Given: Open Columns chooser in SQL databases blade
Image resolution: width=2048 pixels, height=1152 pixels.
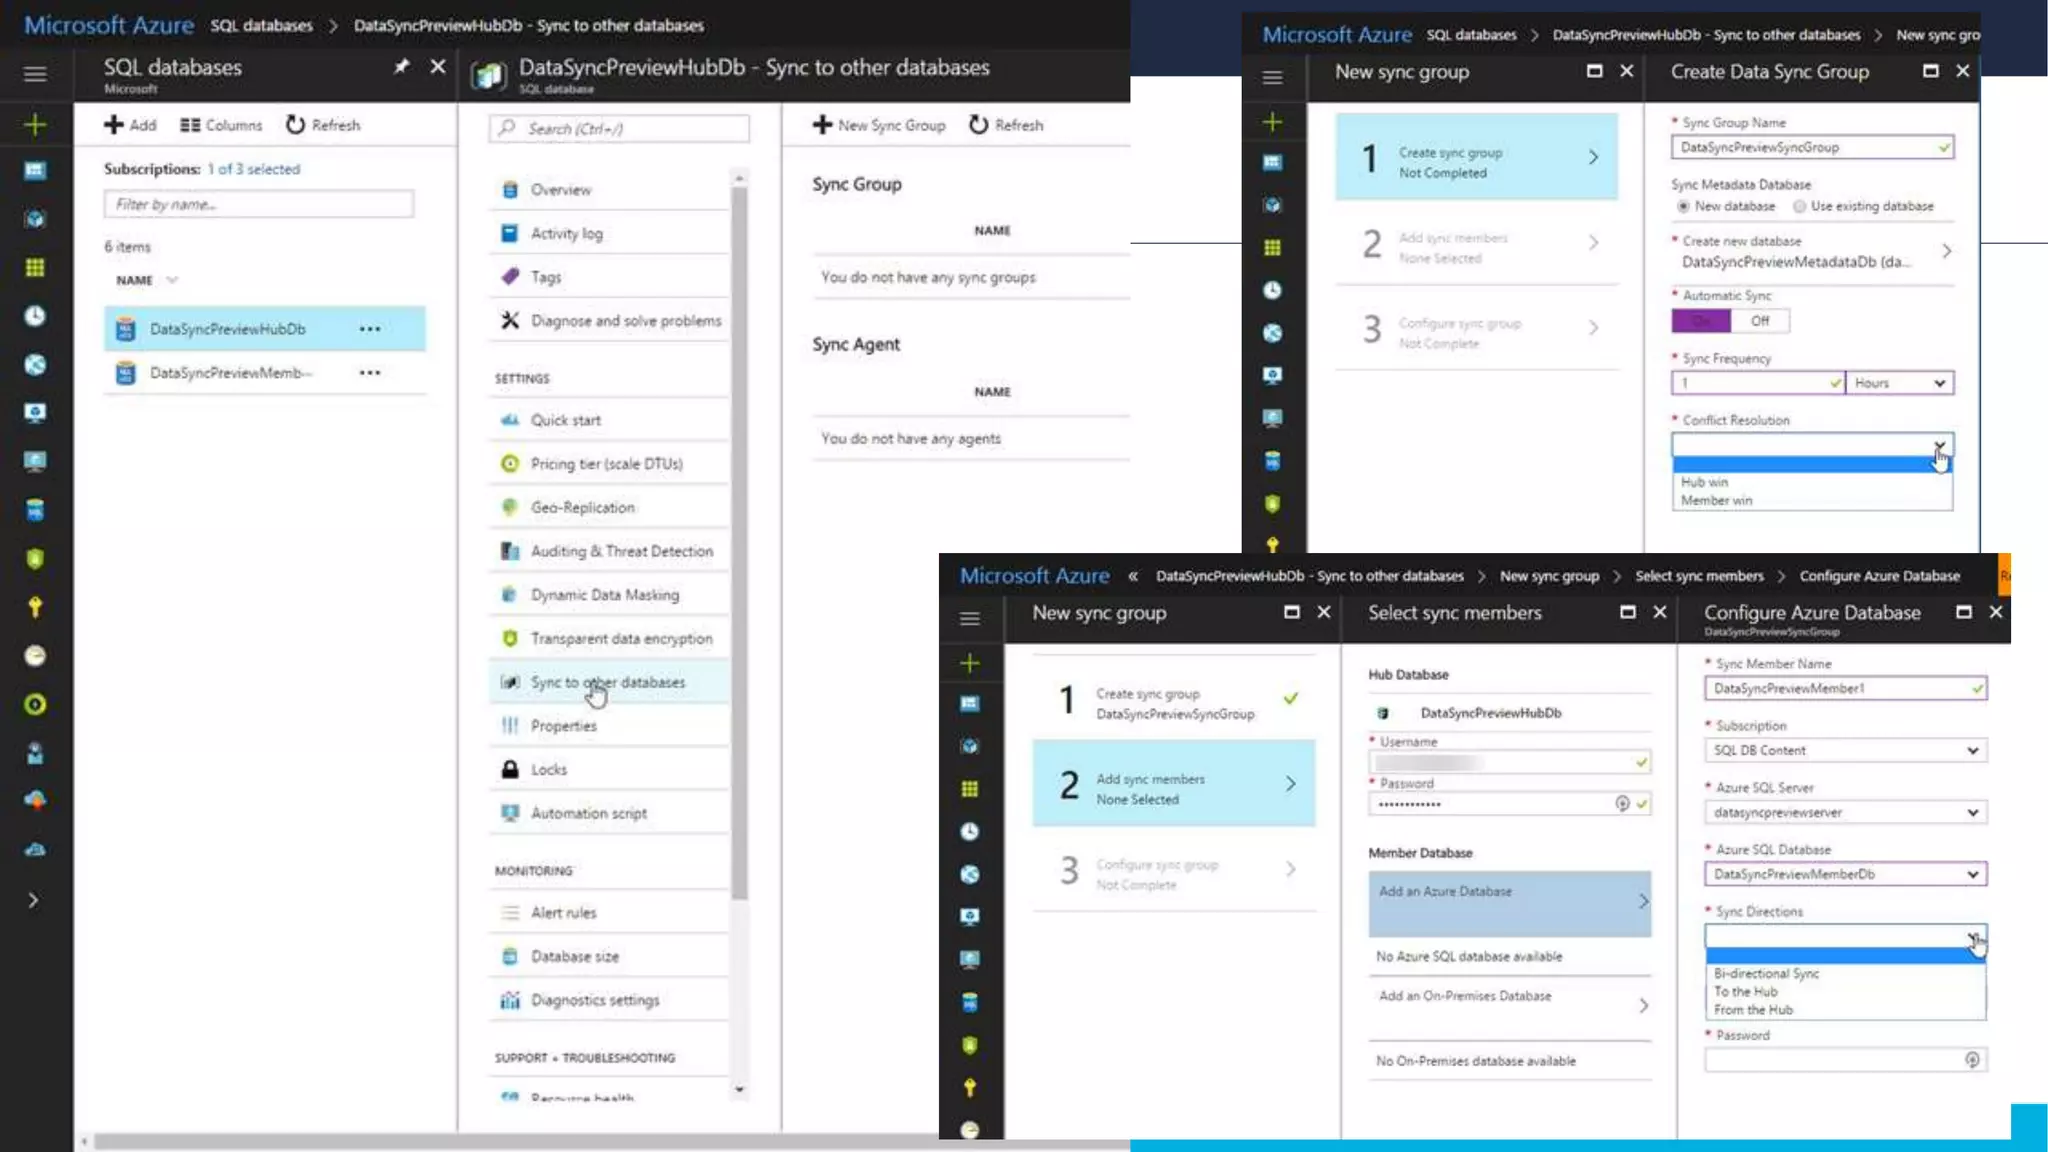Looking at the screenshot, I should pos(221,125).
